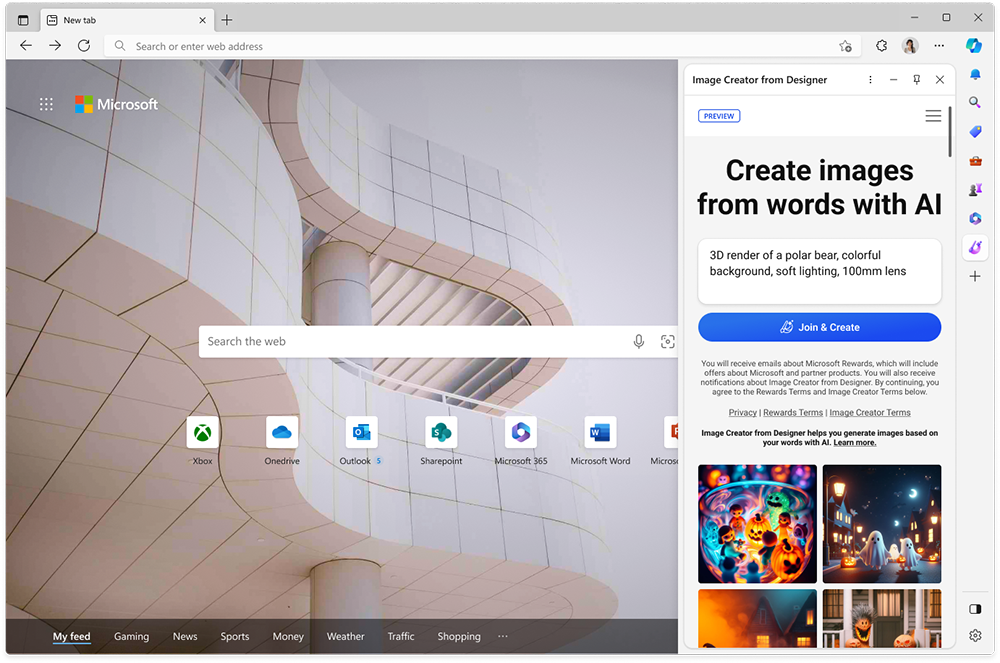Open the Outlook shortcut tile
This screenshot has height=663, width=1000.
pos(359,433)
